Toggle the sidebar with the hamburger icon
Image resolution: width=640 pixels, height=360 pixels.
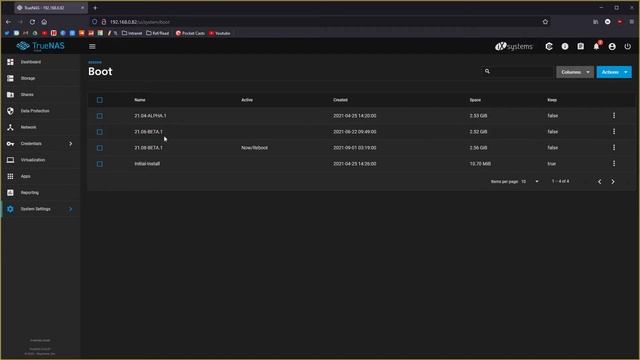[92, 47]
